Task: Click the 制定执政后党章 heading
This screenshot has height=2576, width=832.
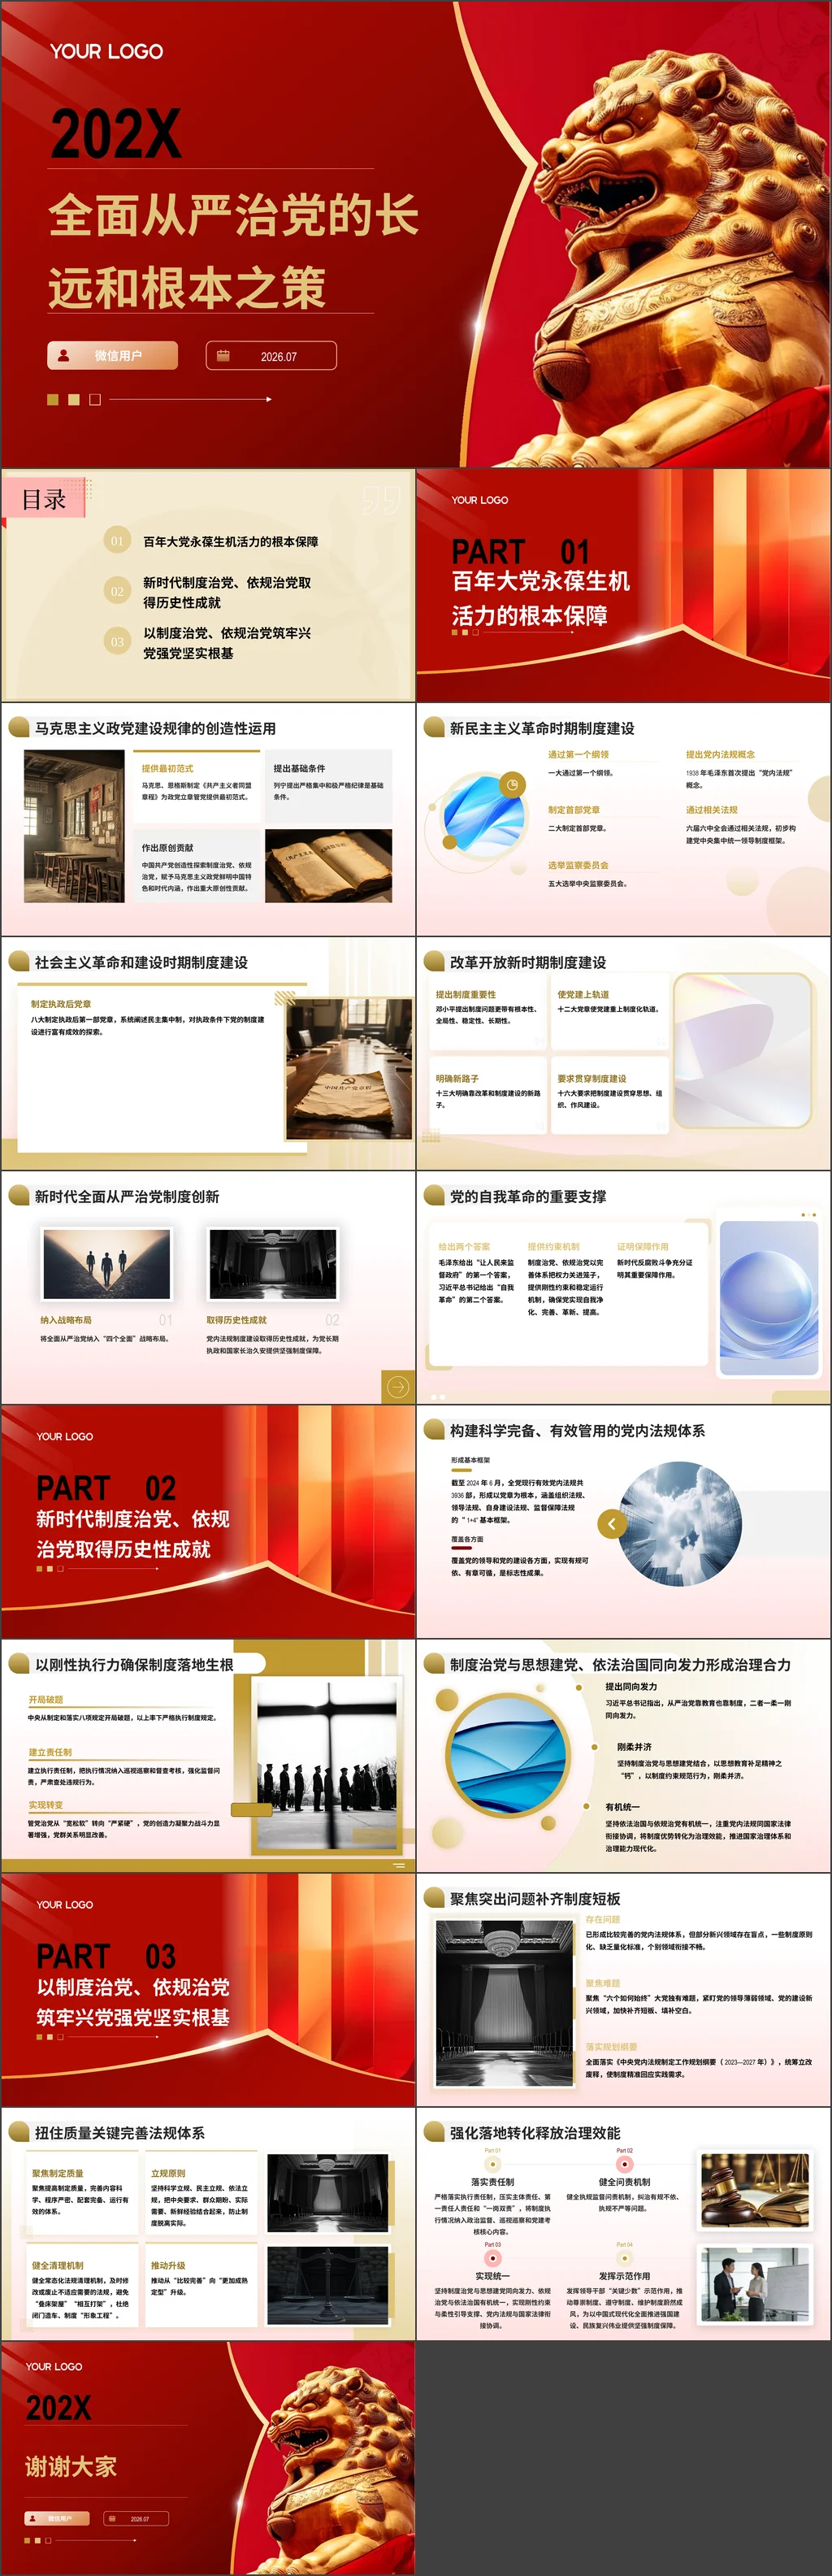Action: tap(60, 1004)
